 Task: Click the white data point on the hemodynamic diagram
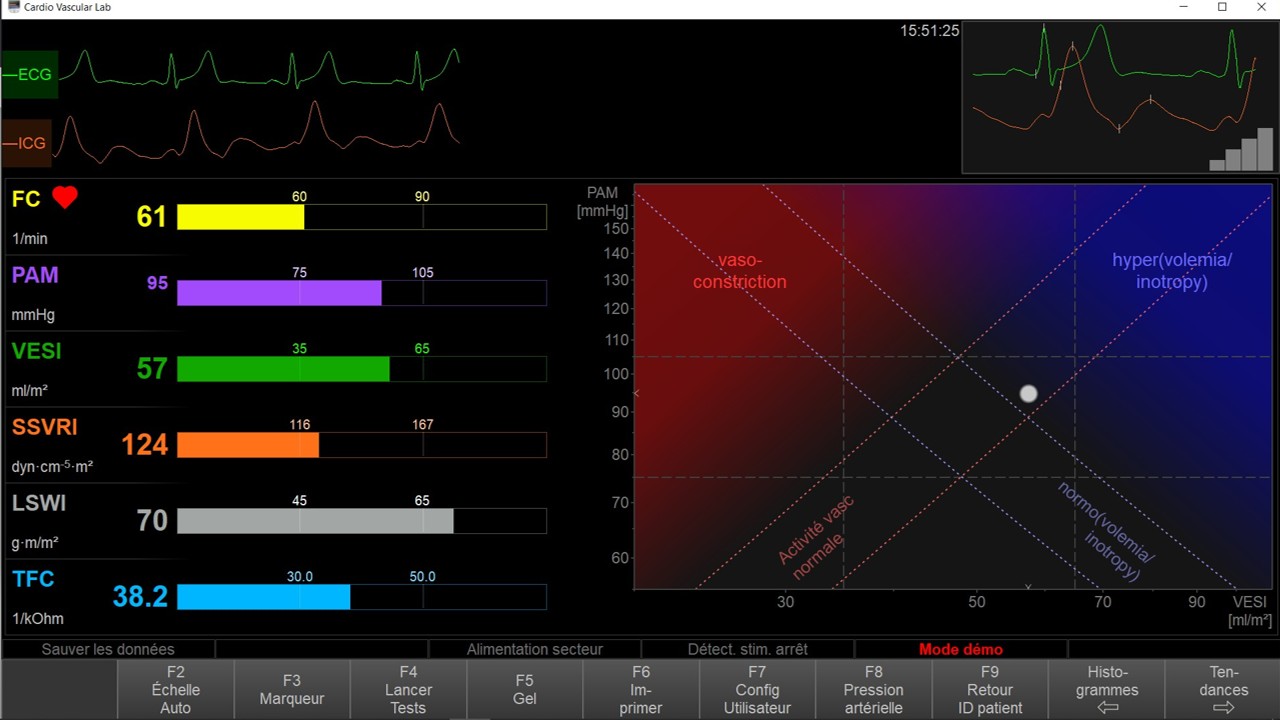[1028, 394]
